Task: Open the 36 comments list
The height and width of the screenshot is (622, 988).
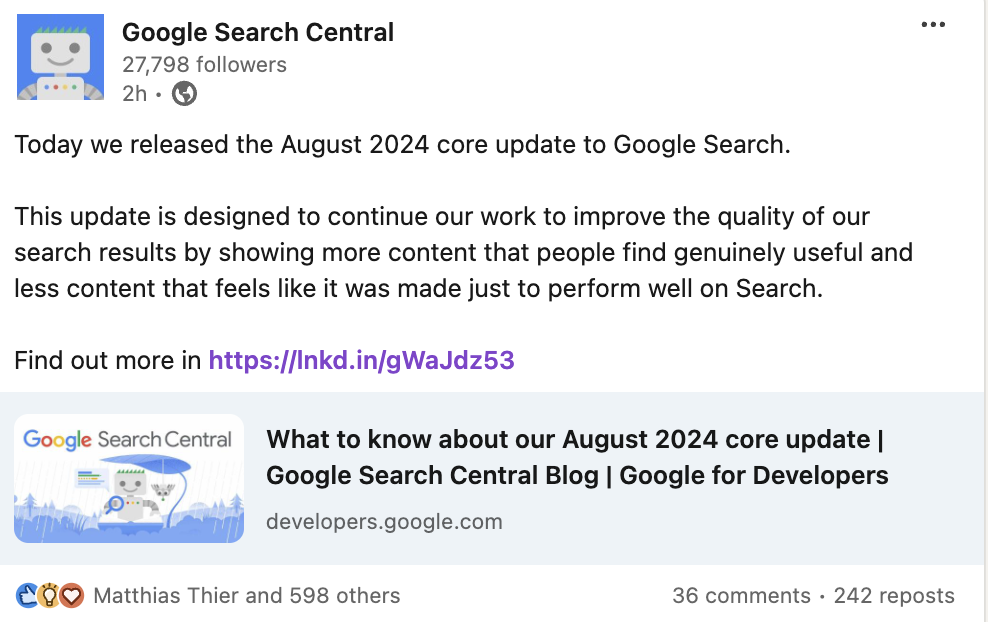Action: tap(743, 595)
